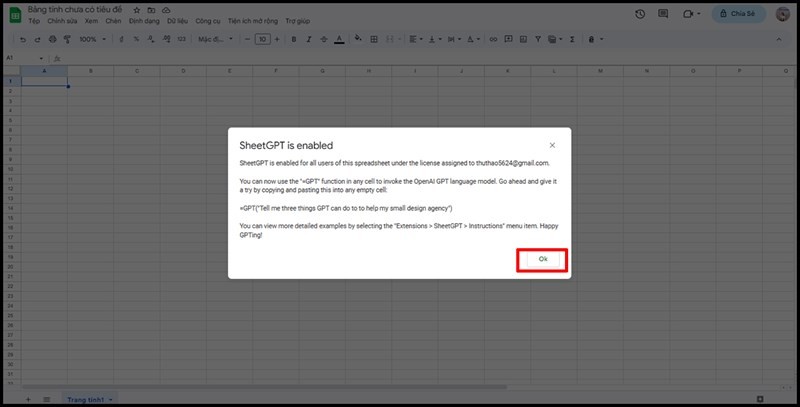The image size is (800, 407).
Task: Open the Dữ liệu menu
Action: pos(178,21)
